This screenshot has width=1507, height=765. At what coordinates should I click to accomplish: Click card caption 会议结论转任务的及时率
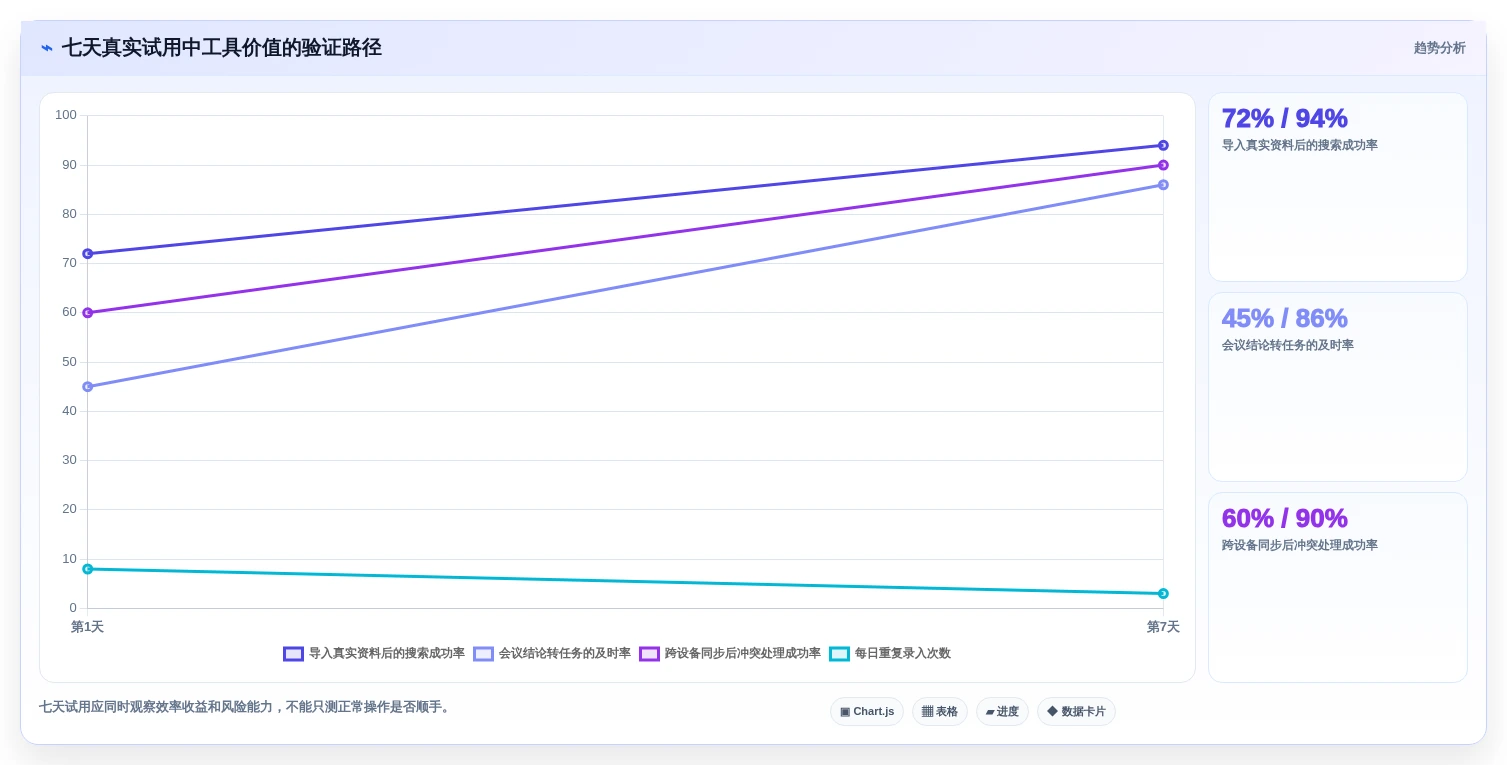[1287, 345]
